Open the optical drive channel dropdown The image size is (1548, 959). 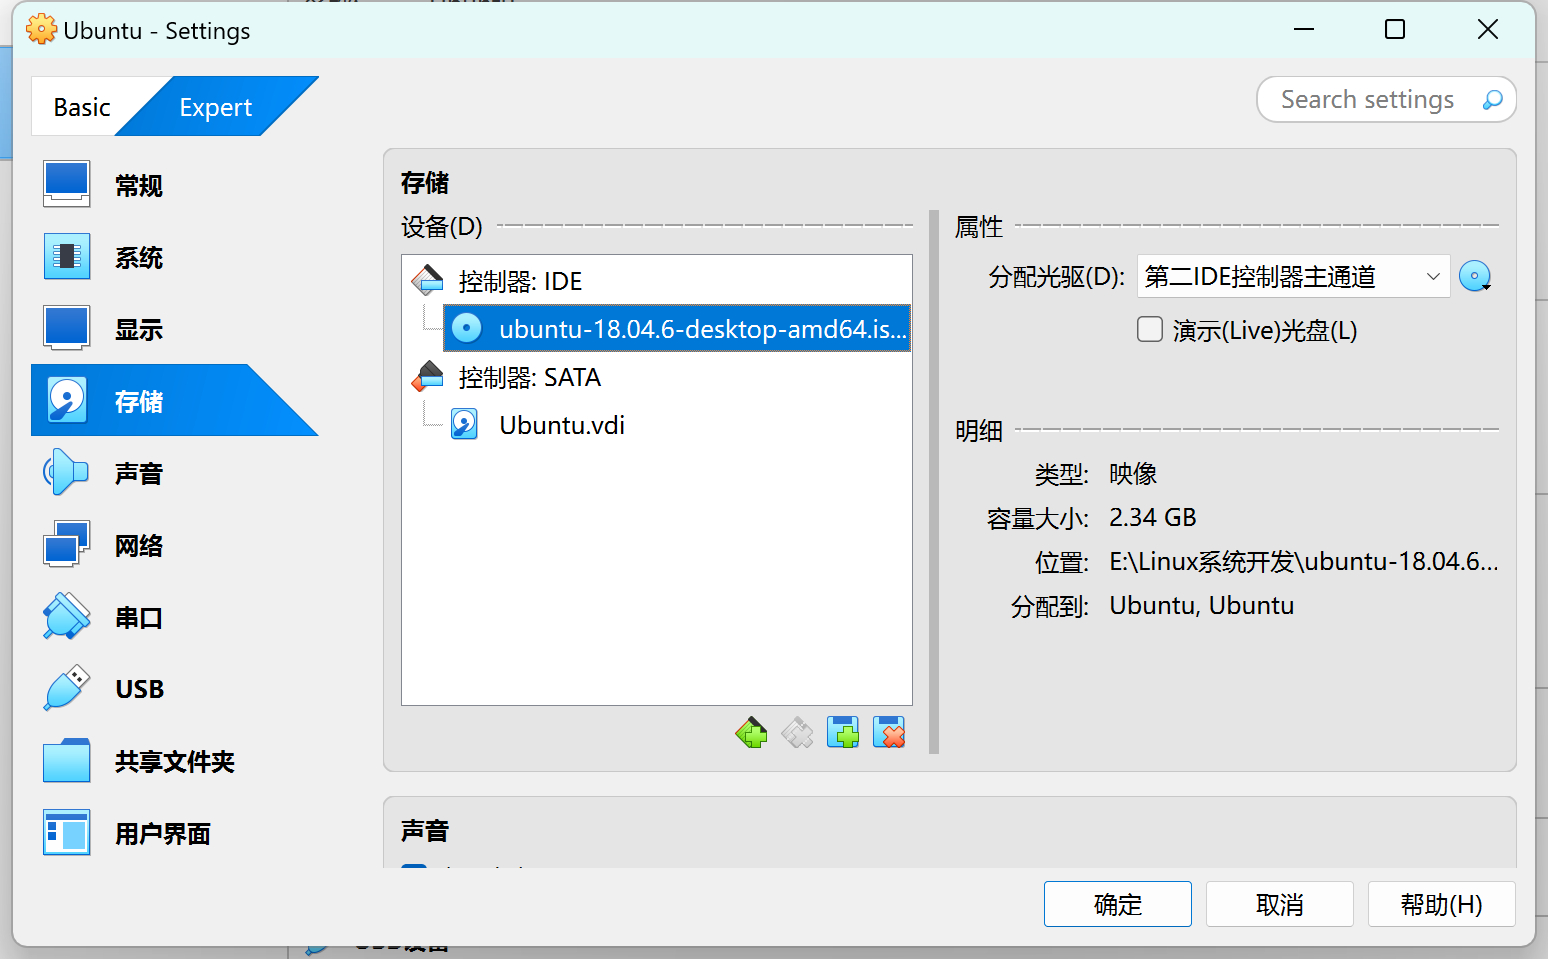click(1292, 276)
